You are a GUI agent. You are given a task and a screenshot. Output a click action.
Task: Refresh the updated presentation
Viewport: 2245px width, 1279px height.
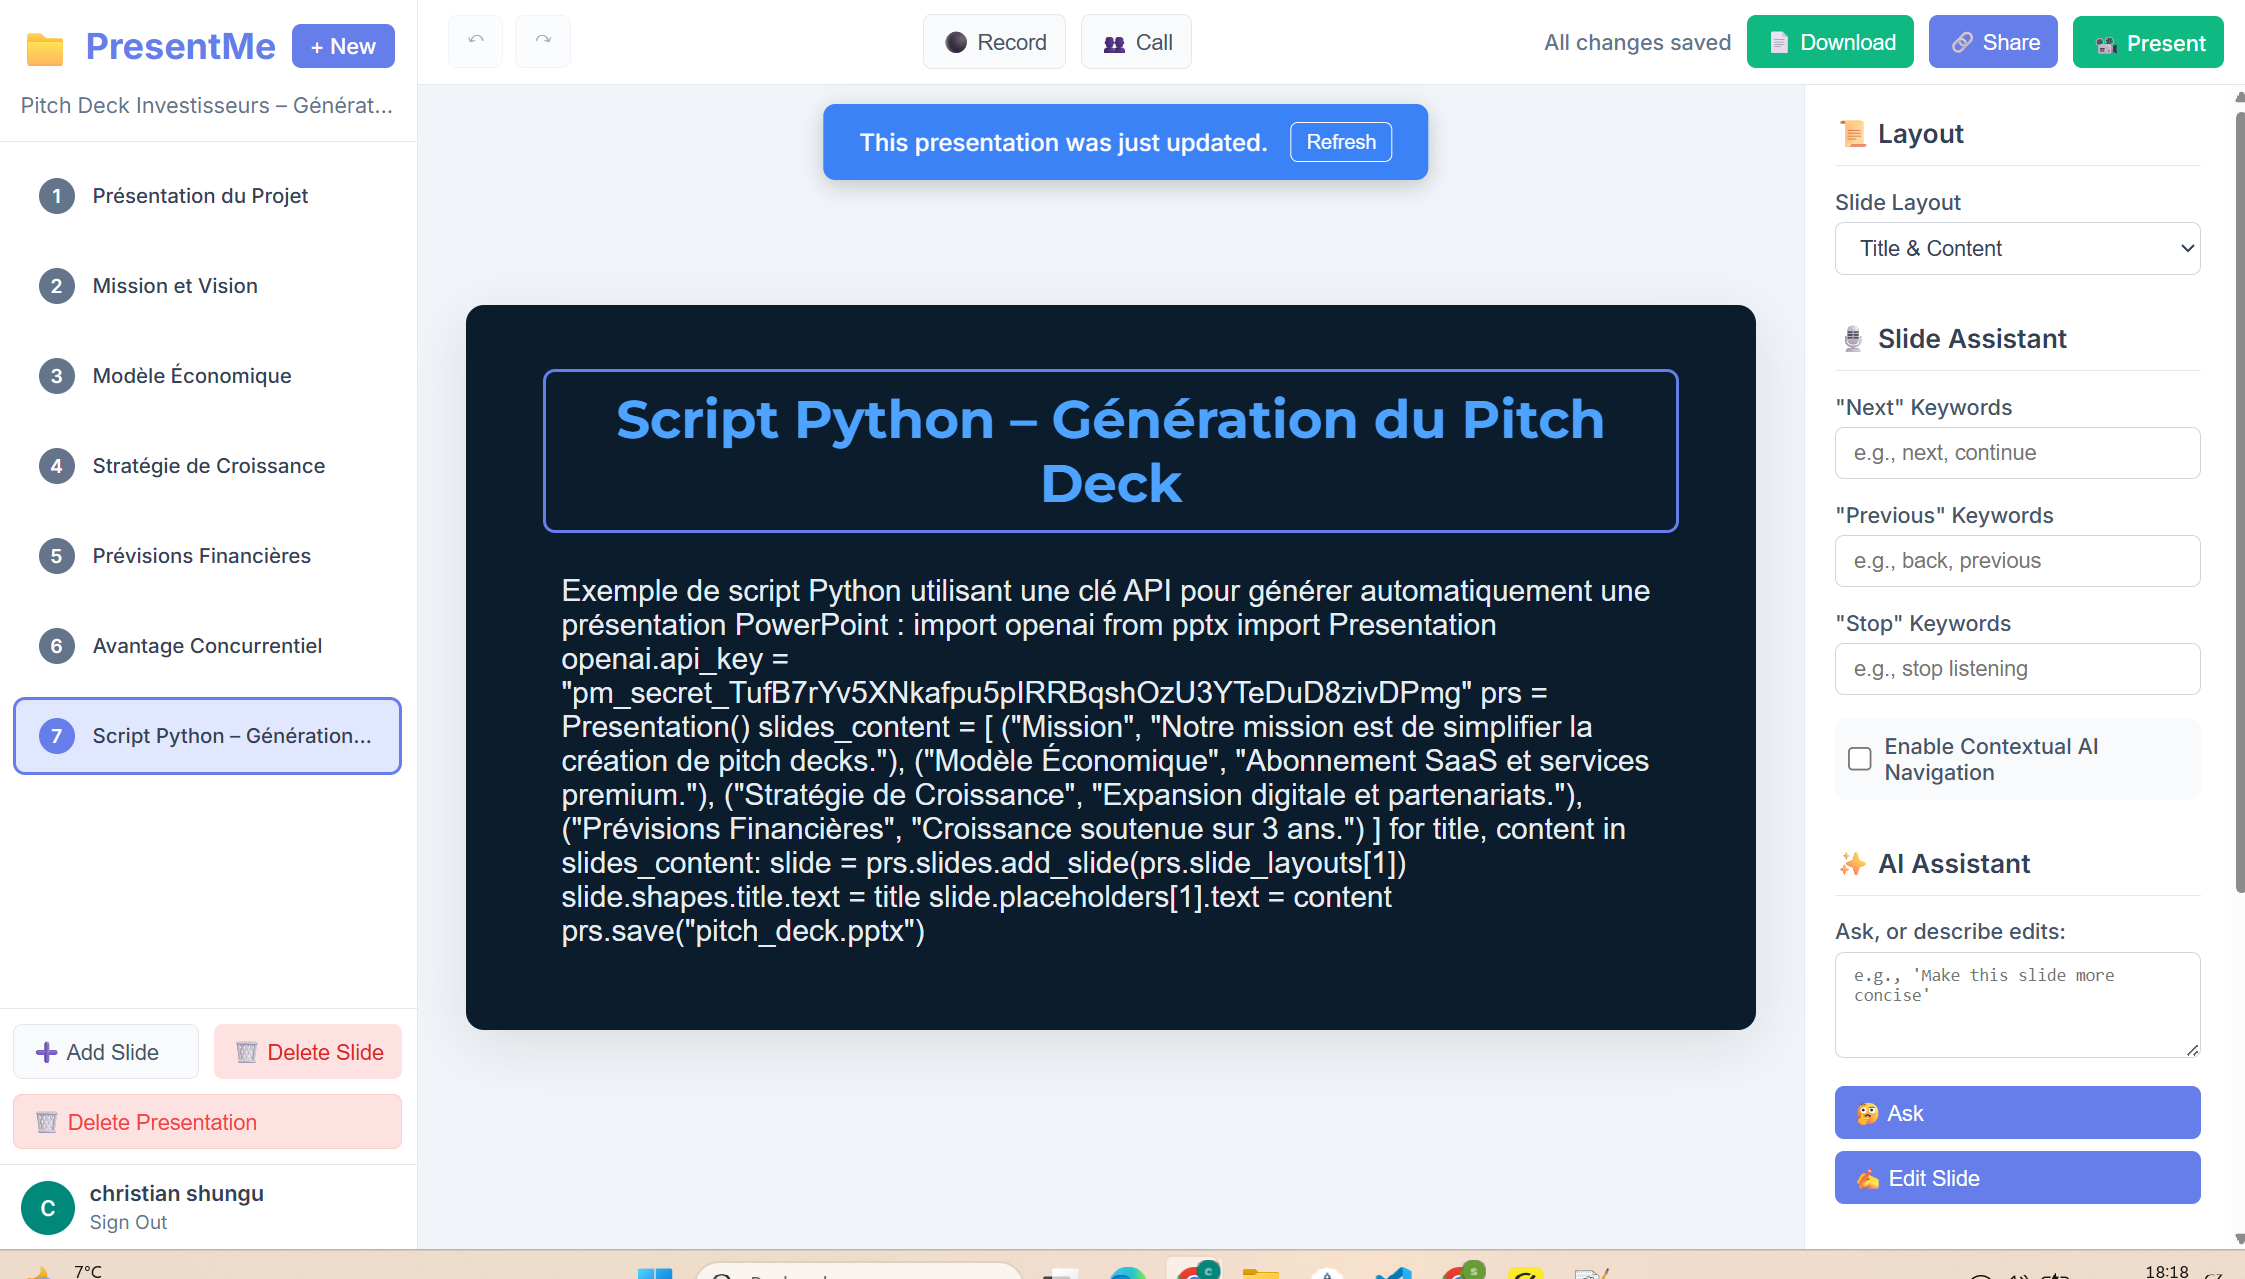click(1340, 142)
